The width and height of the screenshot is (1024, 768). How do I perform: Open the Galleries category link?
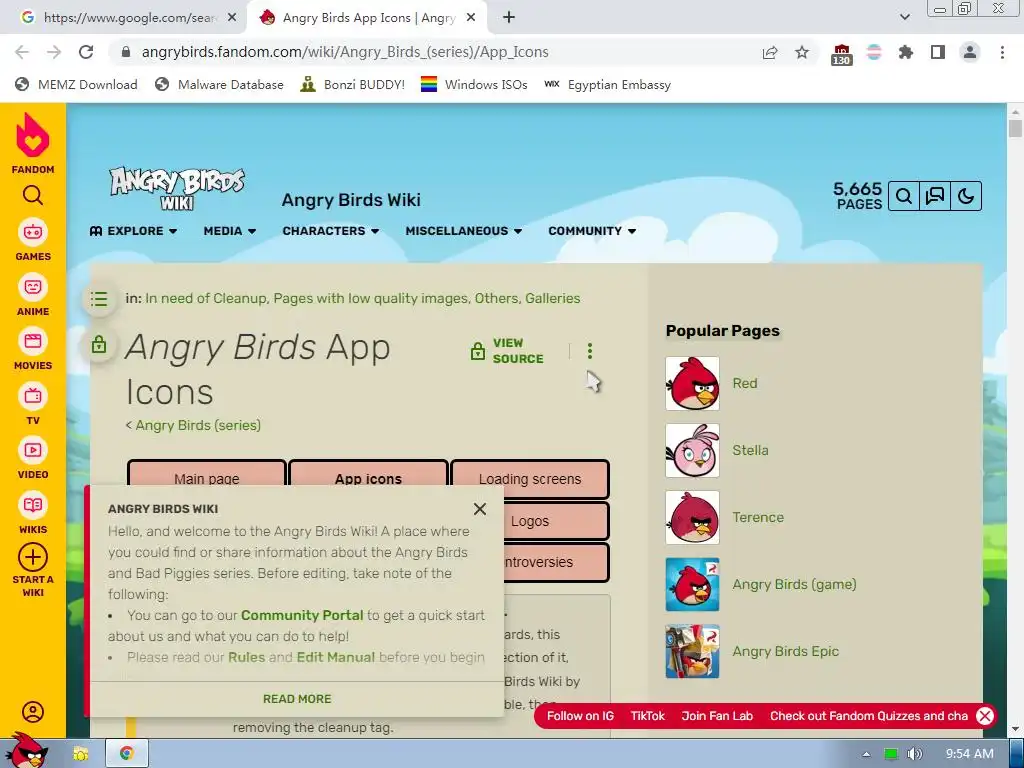point(552,298)
